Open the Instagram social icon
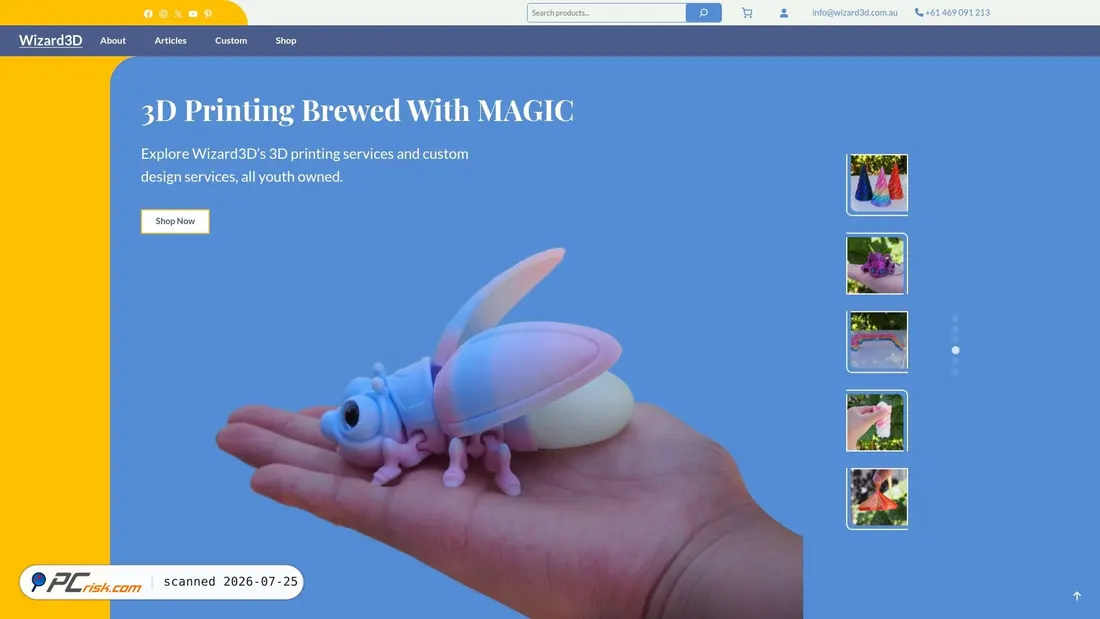The image size is (1100, 619). pos(163,13)
